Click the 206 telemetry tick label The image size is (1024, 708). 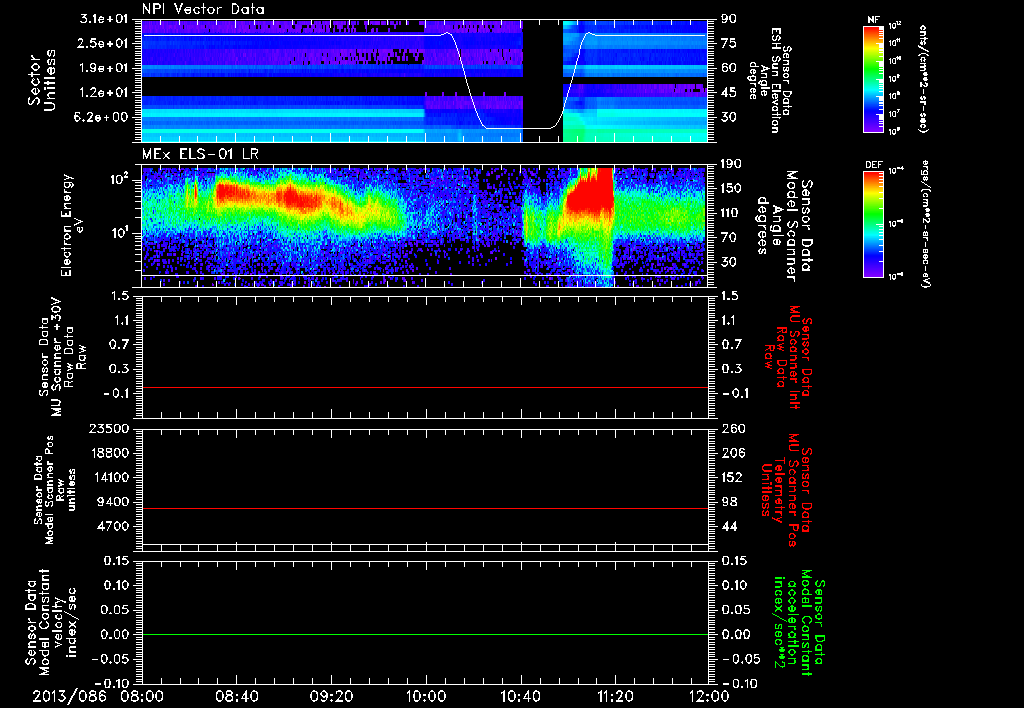click(x=731, y=453)
